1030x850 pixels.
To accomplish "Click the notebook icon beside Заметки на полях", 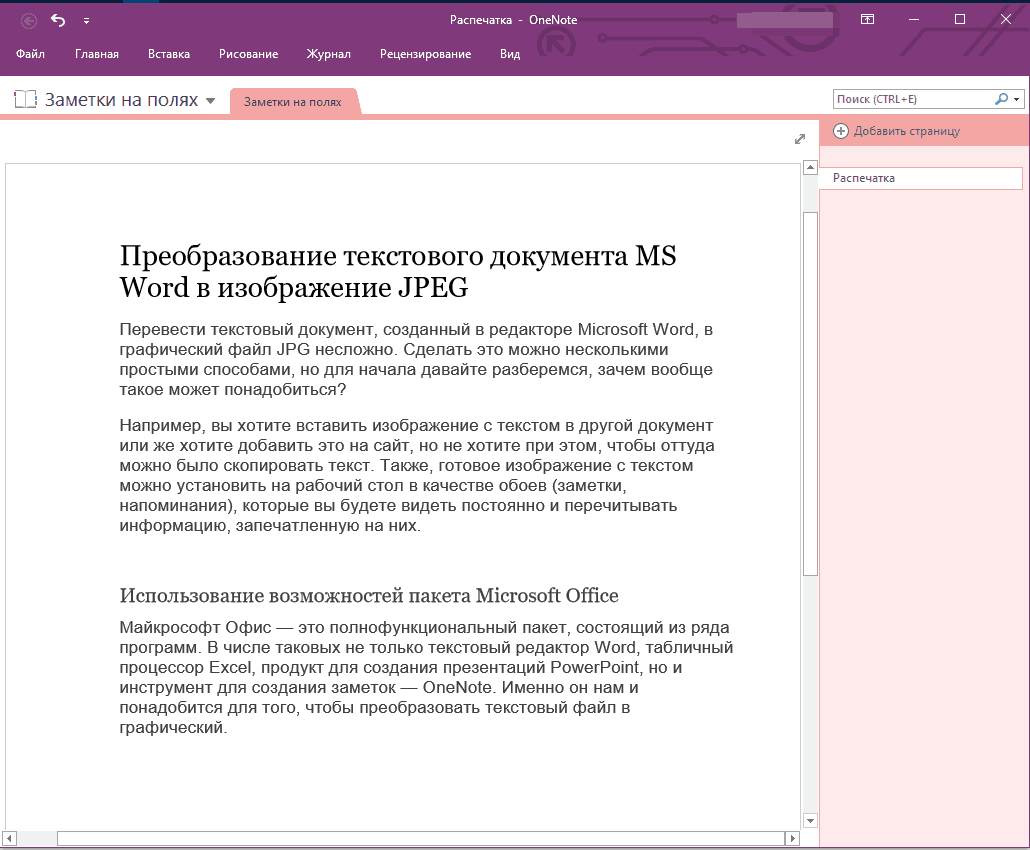I will (x=26, y=99).
